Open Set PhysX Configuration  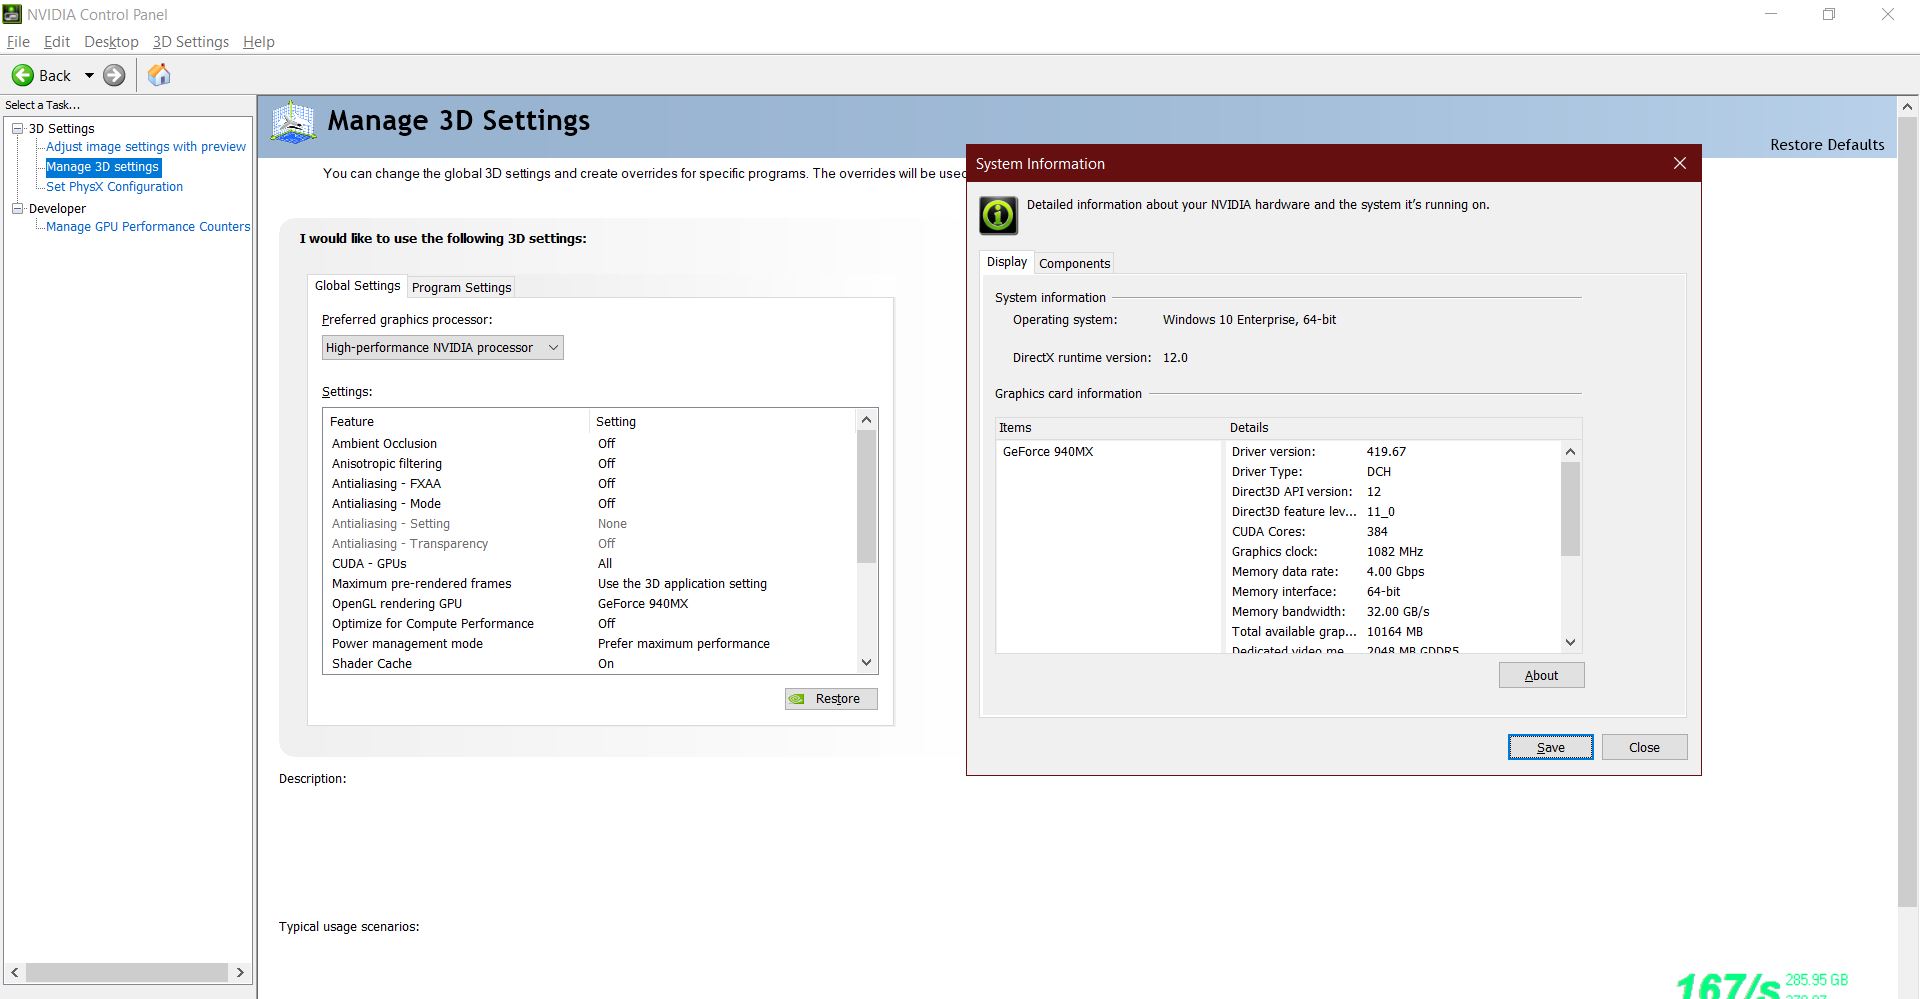(115, 187)
